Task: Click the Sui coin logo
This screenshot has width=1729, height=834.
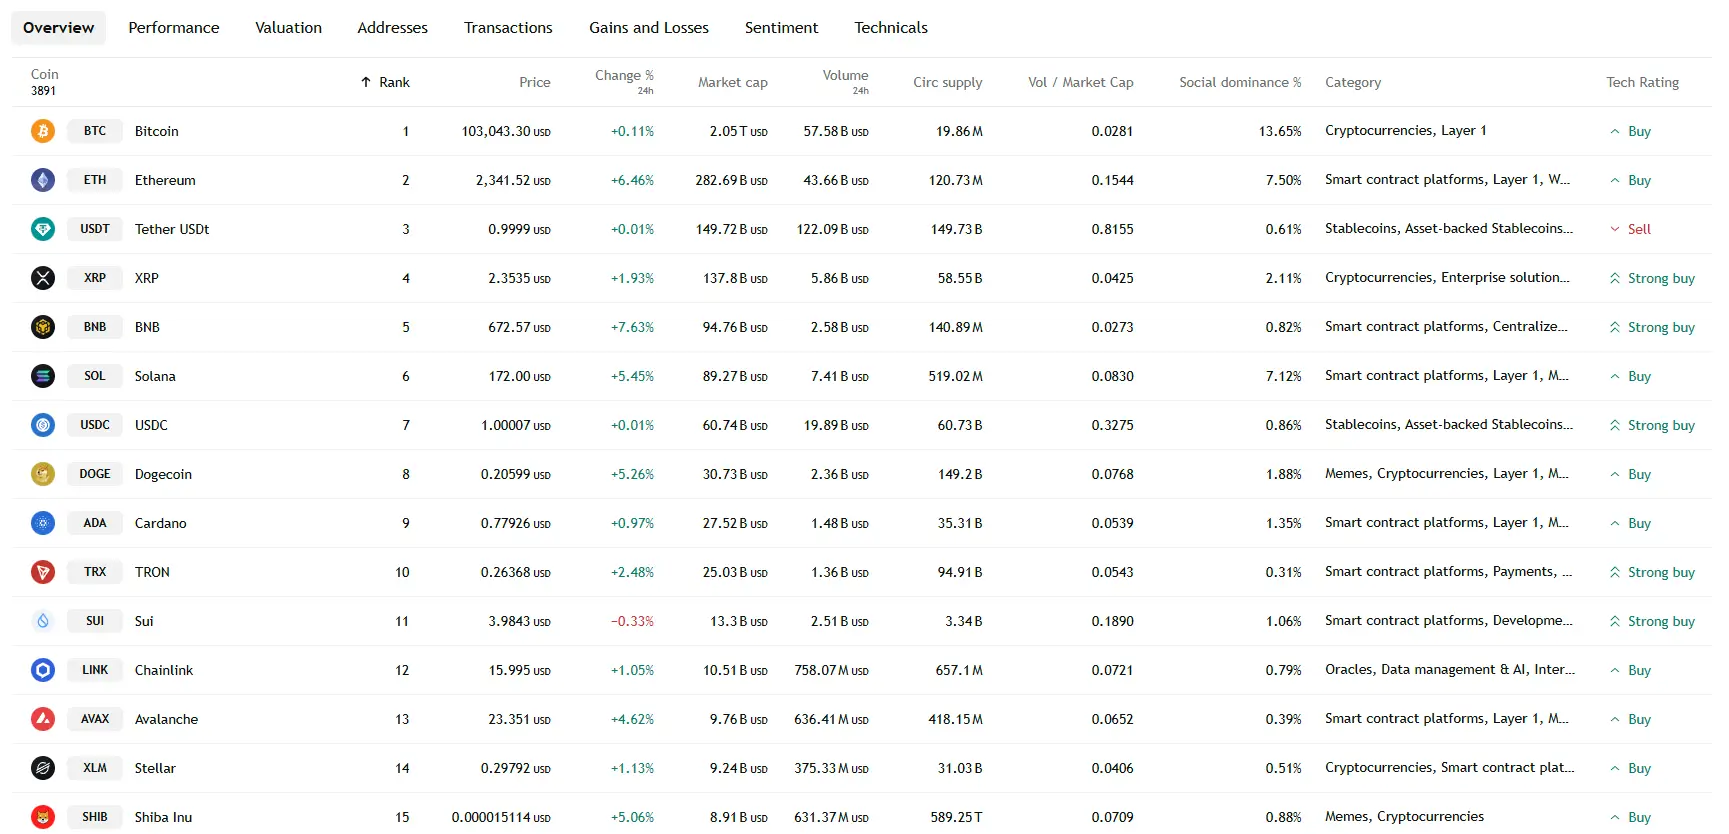Action: (43, 621)
